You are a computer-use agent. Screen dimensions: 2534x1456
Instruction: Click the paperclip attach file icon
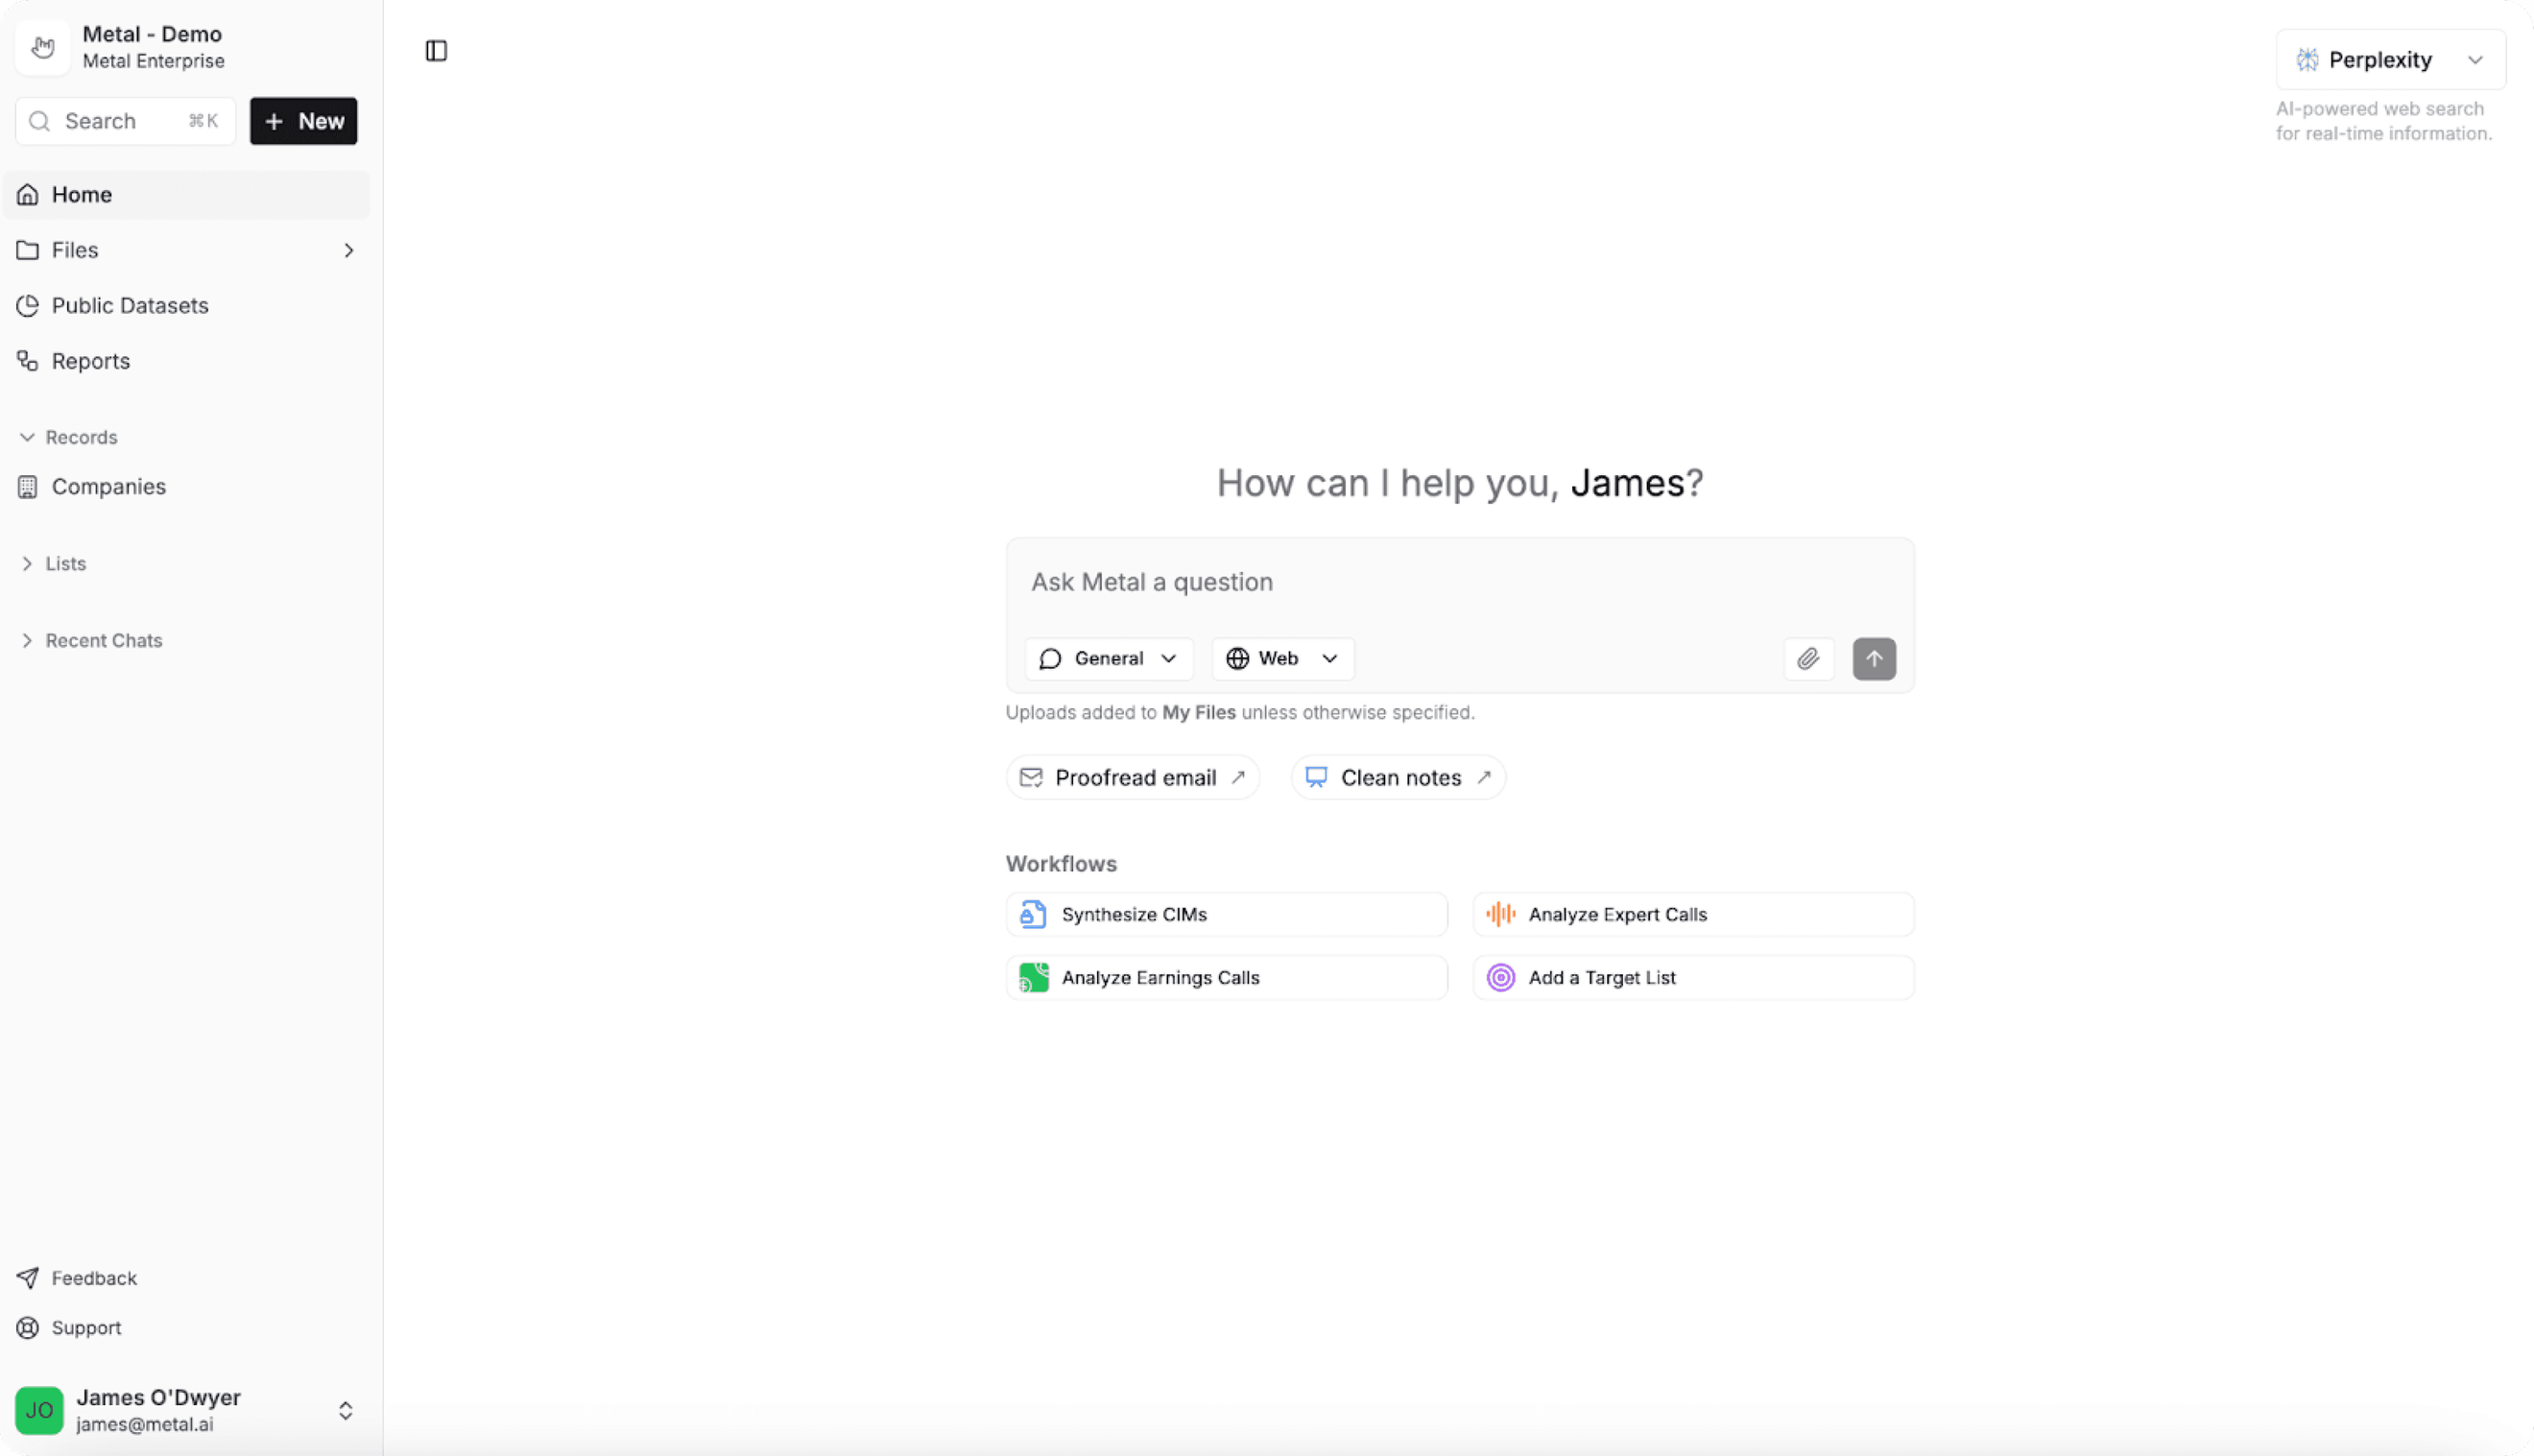click(x=1808, y=659)
